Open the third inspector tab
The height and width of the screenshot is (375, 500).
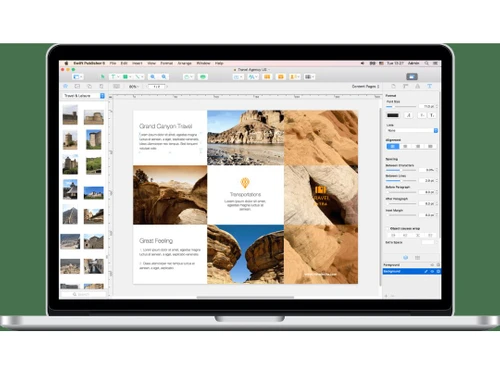(x=417, y=86)
